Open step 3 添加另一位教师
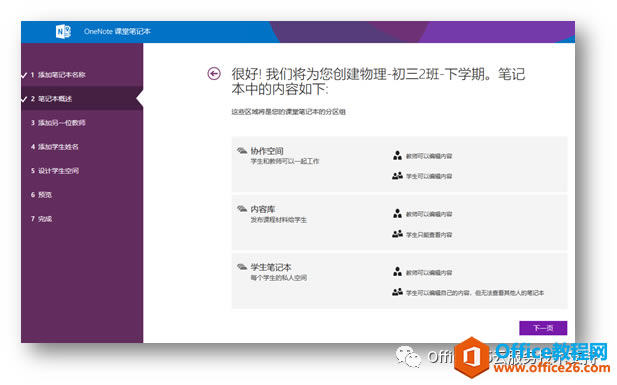 point(82,122)
